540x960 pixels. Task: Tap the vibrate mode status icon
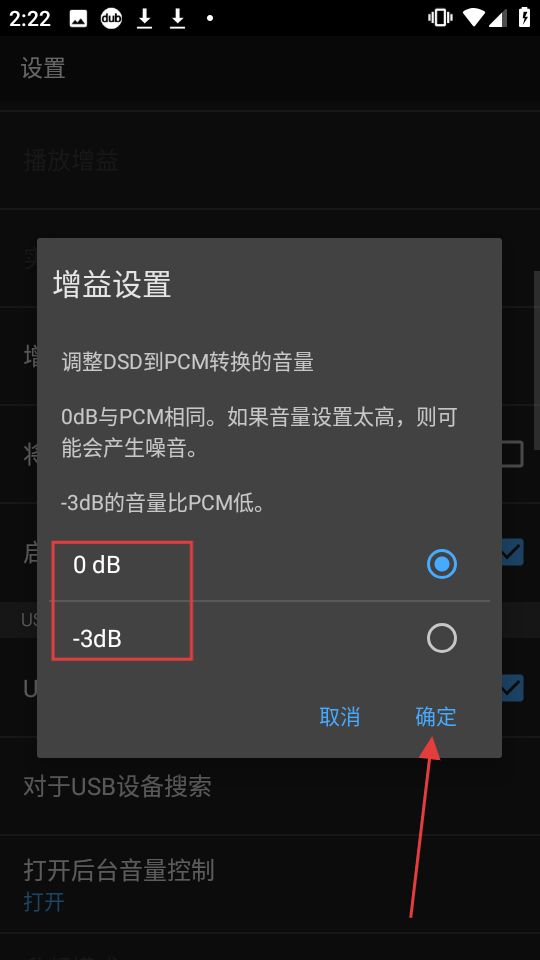[440, 18]
